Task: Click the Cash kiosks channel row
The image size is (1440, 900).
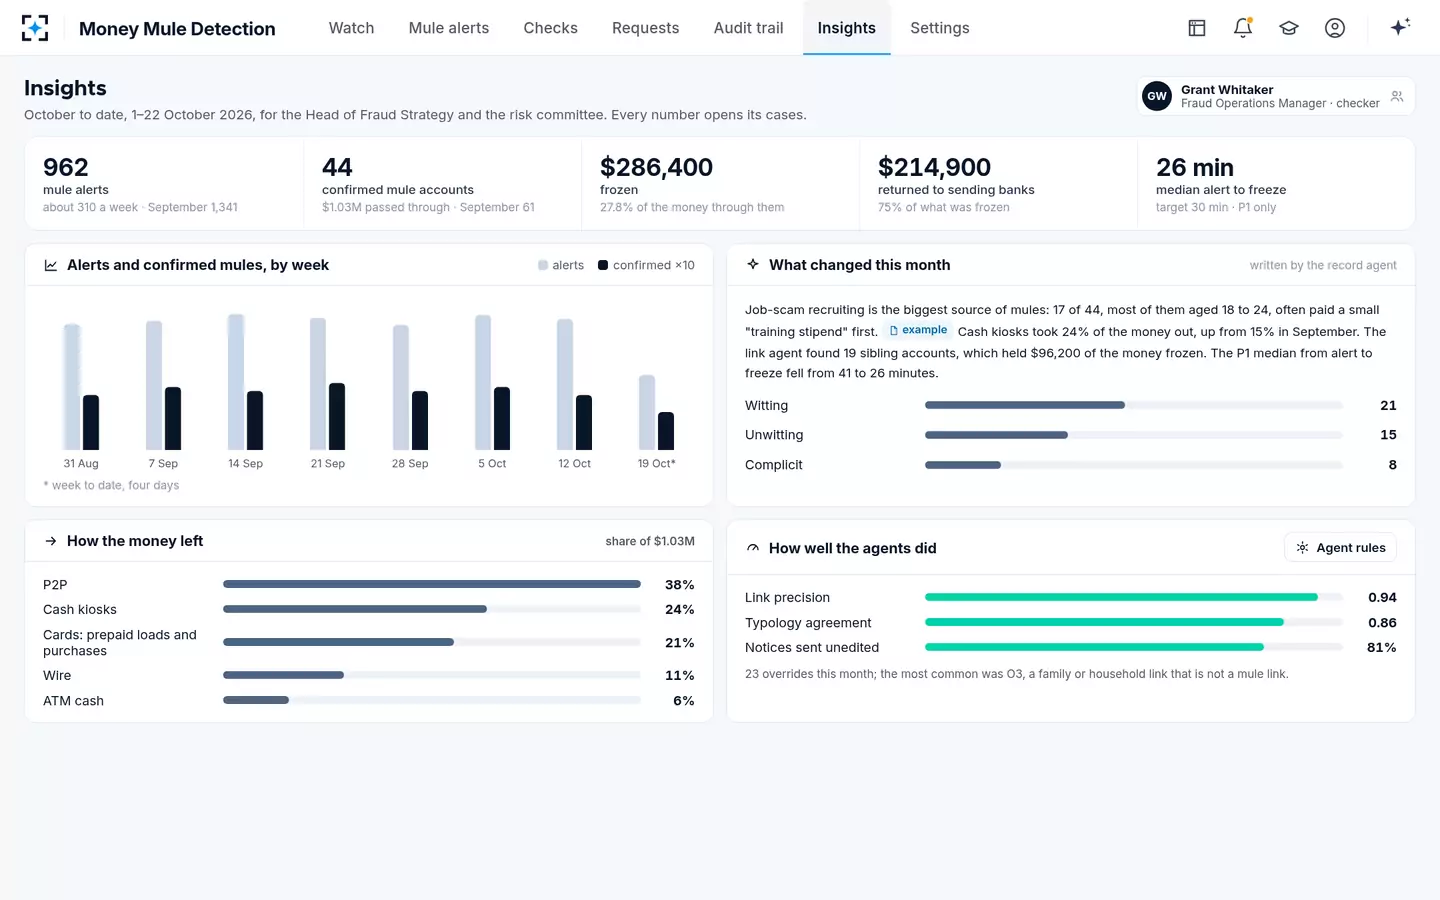Action: point(369,610)
